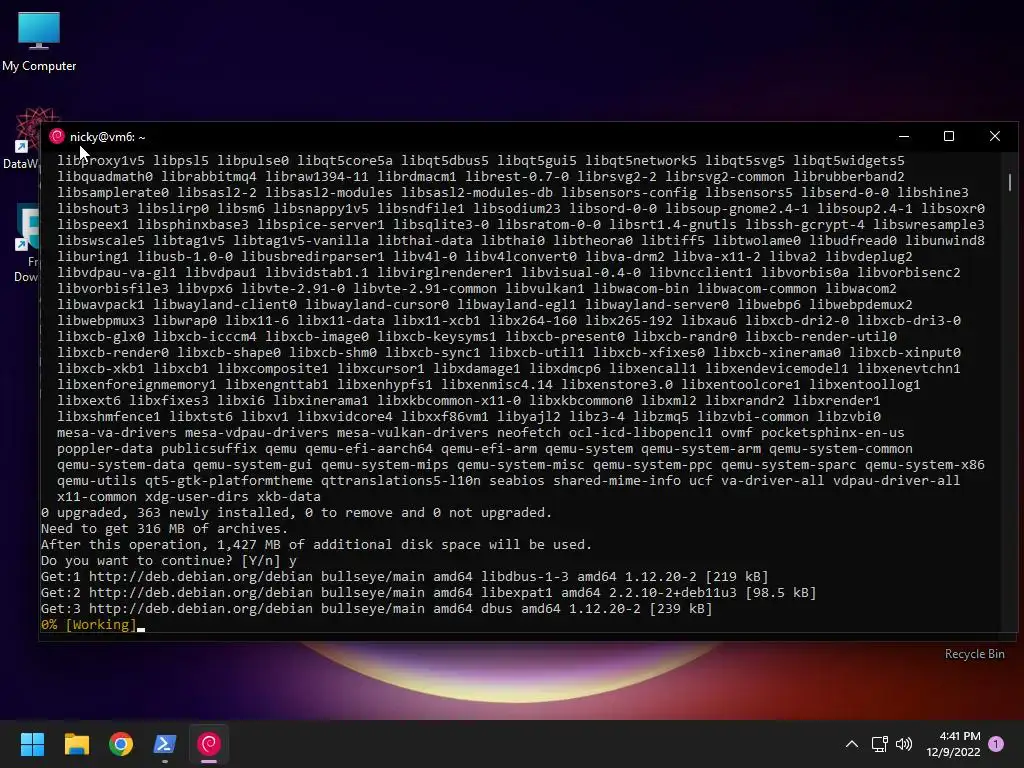This screenshot has height=768, width=1024.
Task: Click the 'poppler-data' package name
Action: point(104,449)
